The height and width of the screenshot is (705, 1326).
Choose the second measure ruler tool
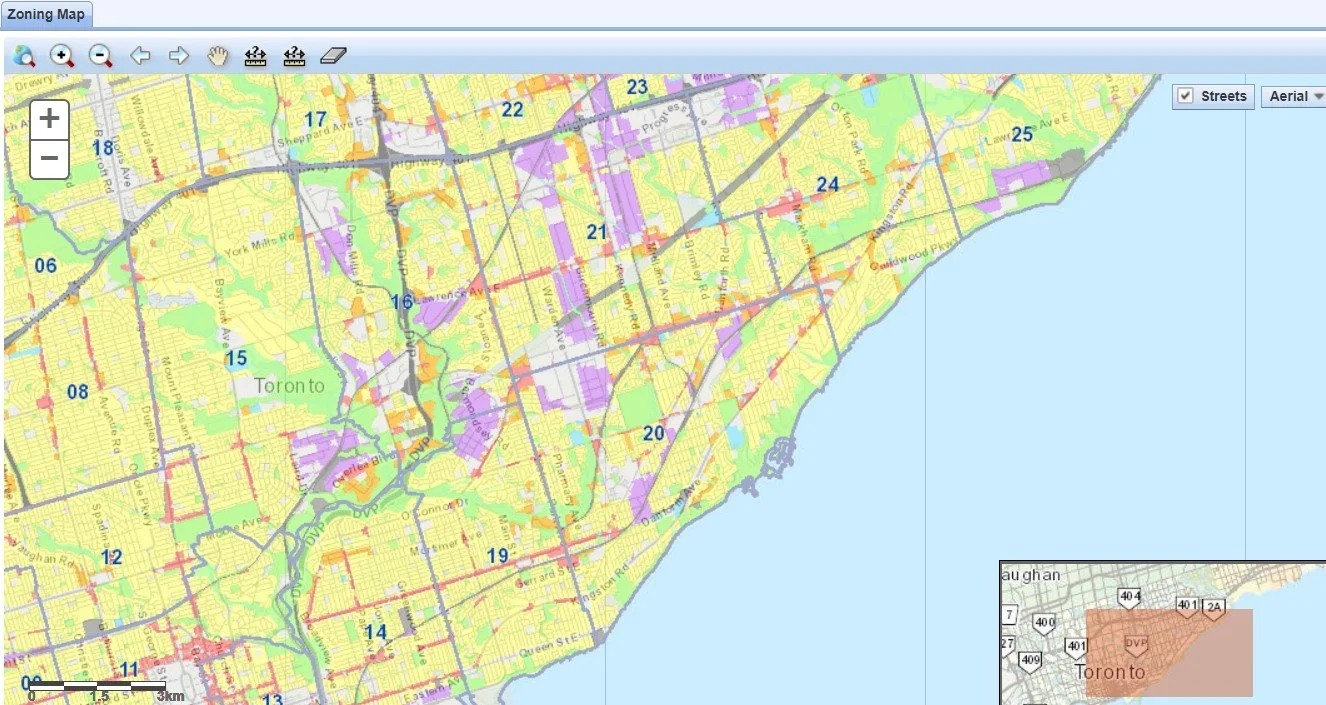point(294,56)
